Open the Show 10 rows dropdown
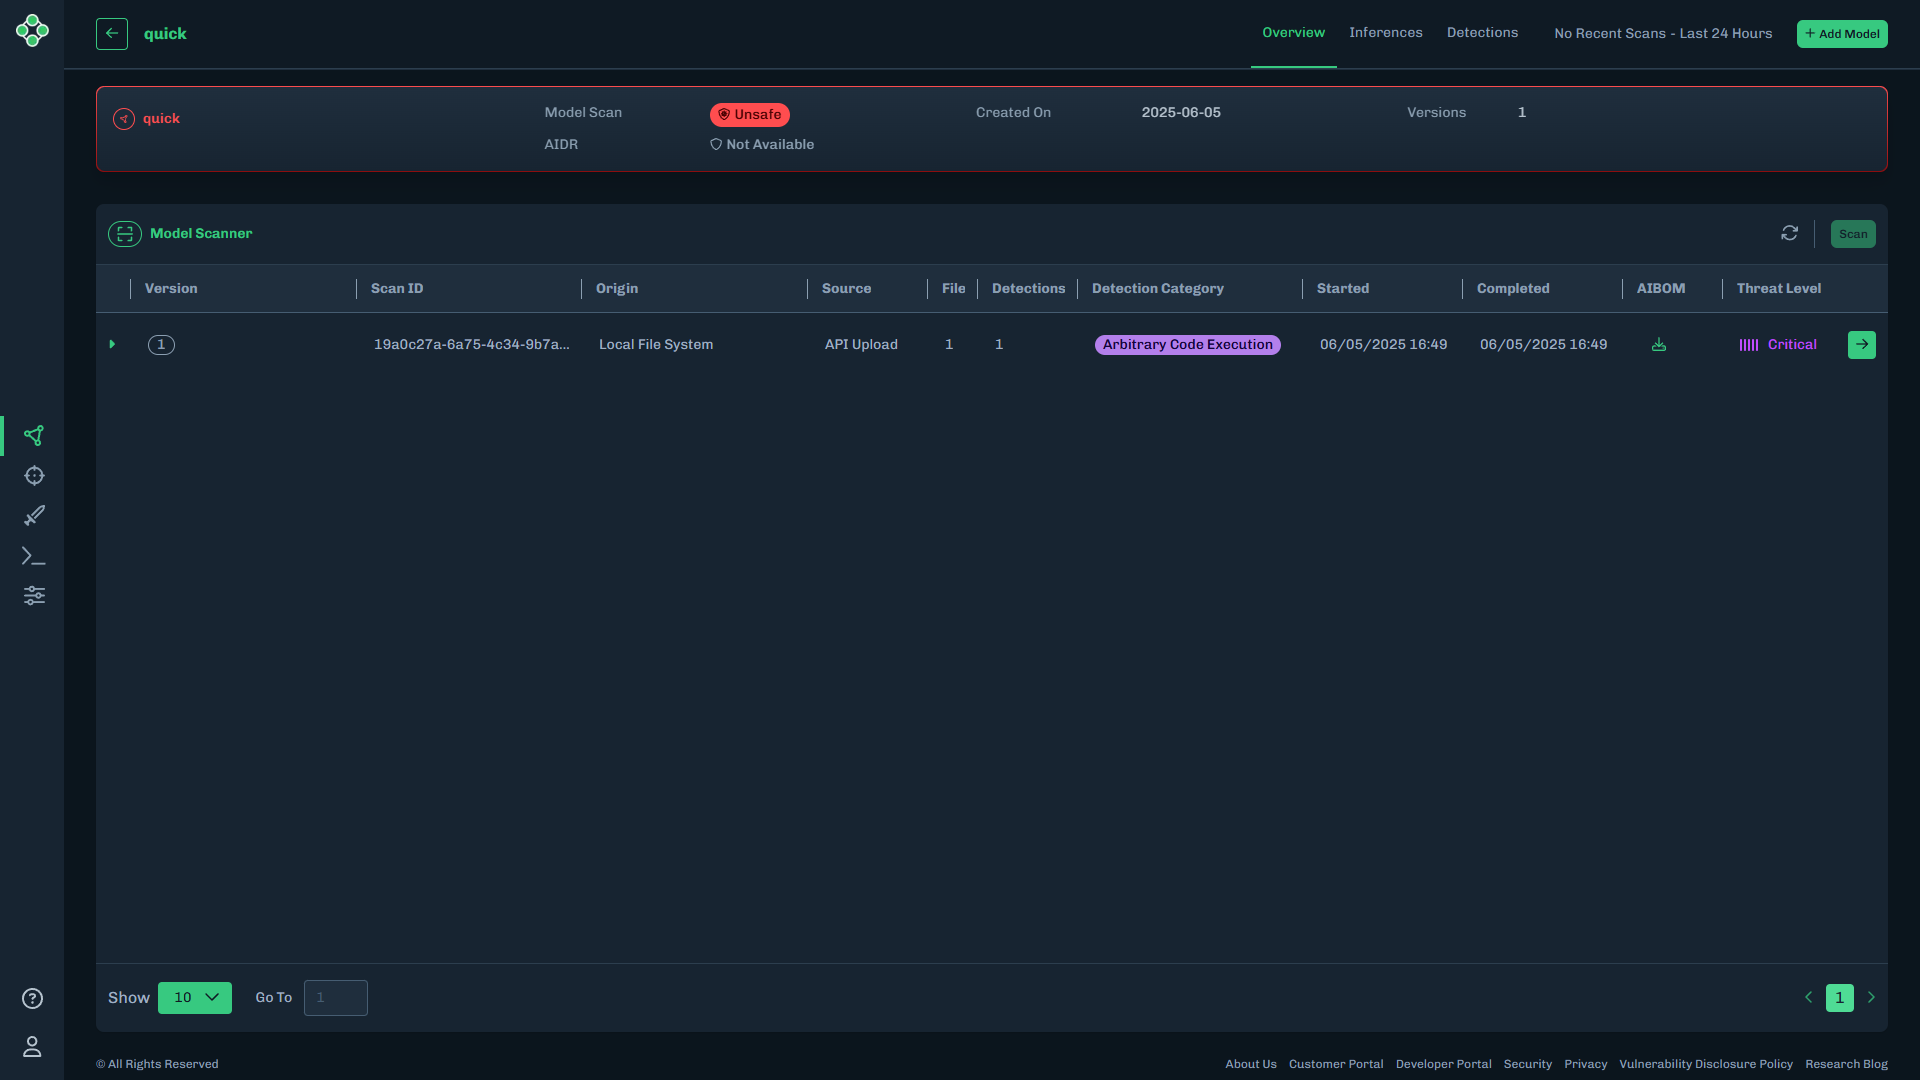 click(195, 998)
